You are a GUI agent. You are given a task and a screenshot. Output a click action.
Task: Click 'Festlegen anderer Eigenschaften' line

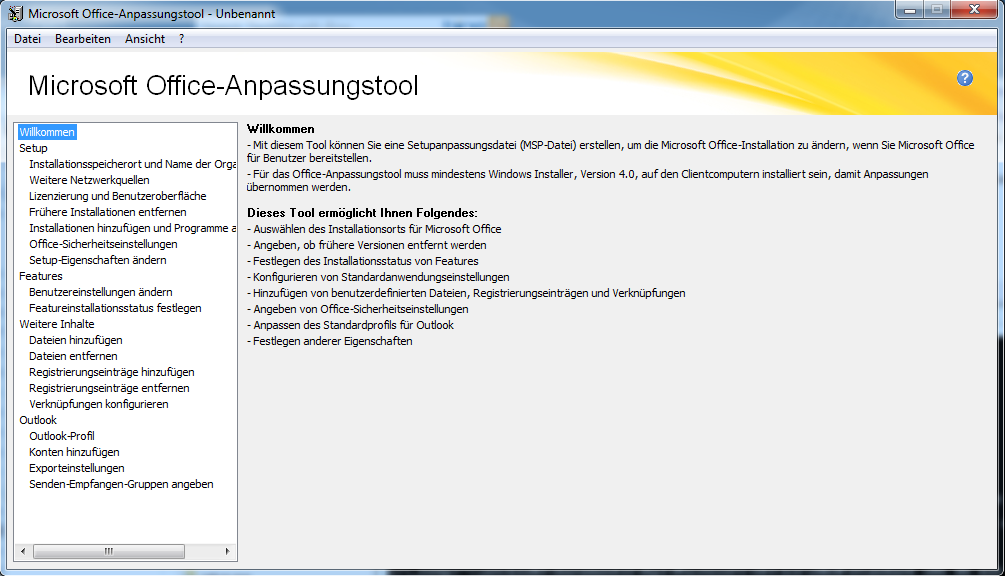tap(329, 341)
